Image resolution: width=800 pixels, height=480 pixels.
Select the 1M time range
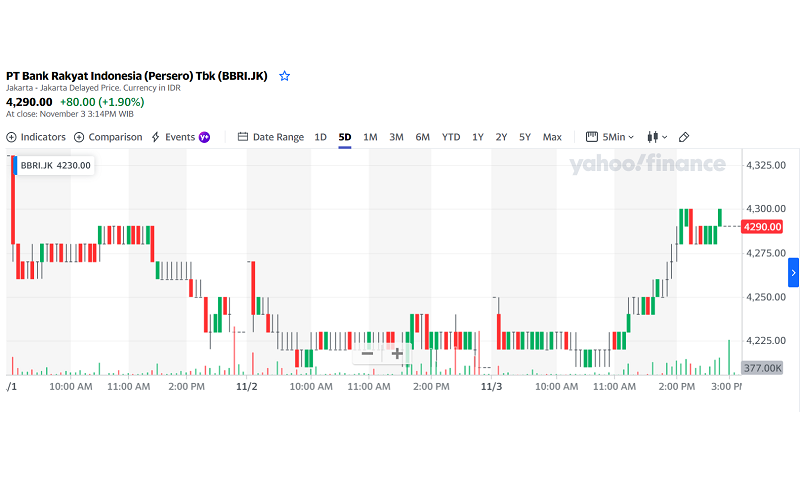(x=370, y=137)
